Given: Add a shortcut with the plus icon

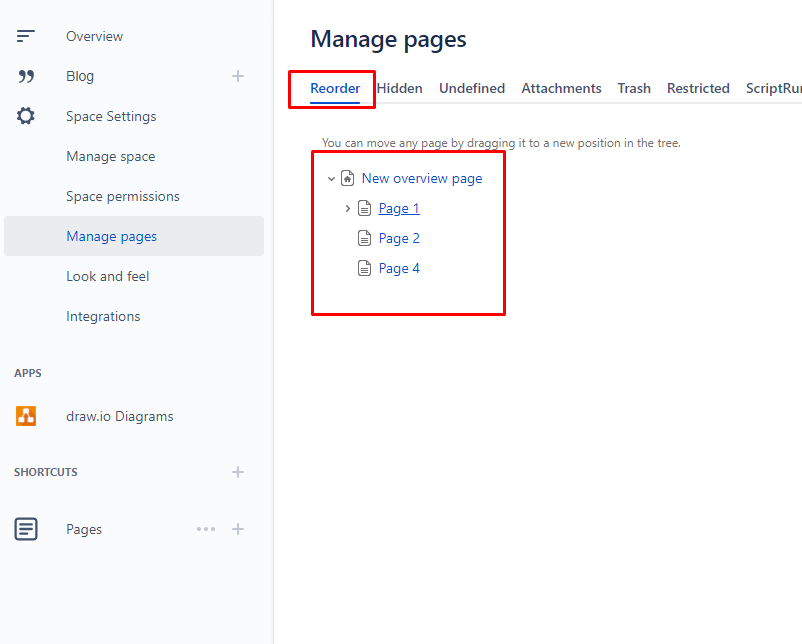Looking at the screenshot, I should click(x=238, y=472).
